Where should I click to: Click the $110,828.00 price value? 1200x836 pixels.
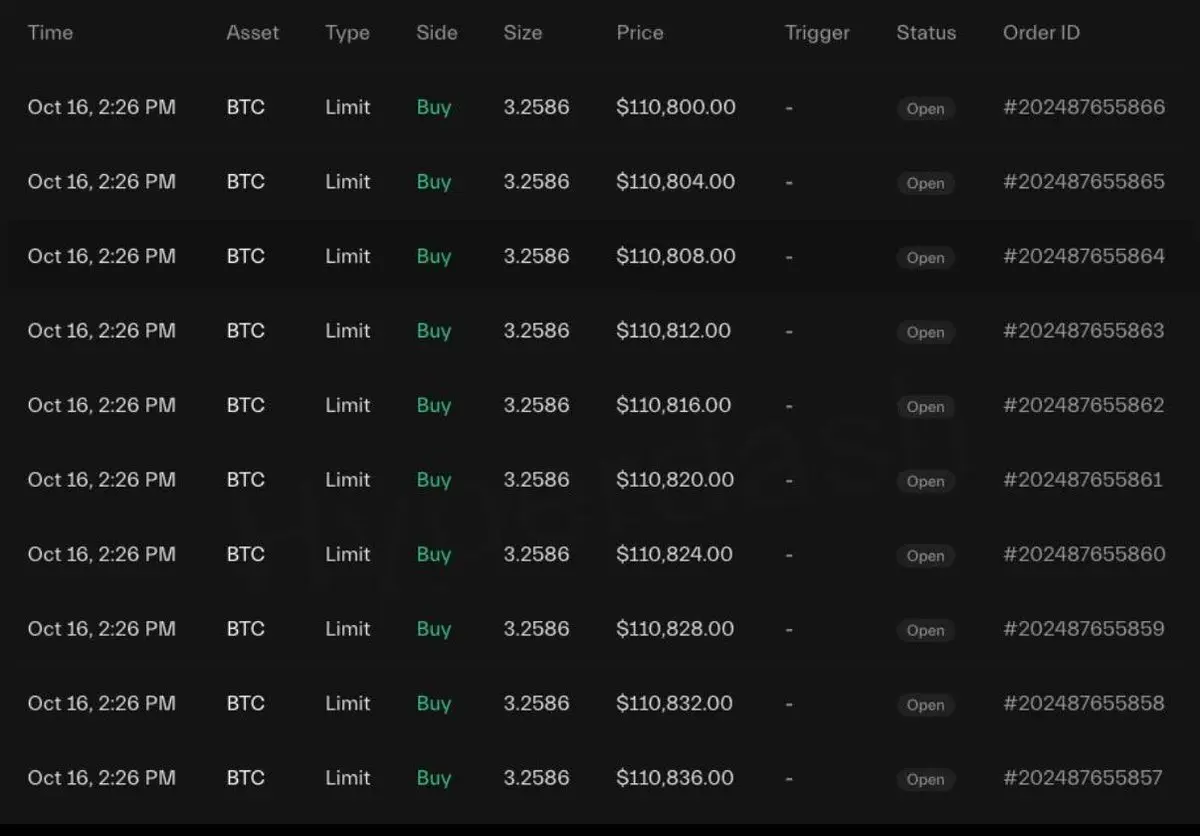click(675, 629)
